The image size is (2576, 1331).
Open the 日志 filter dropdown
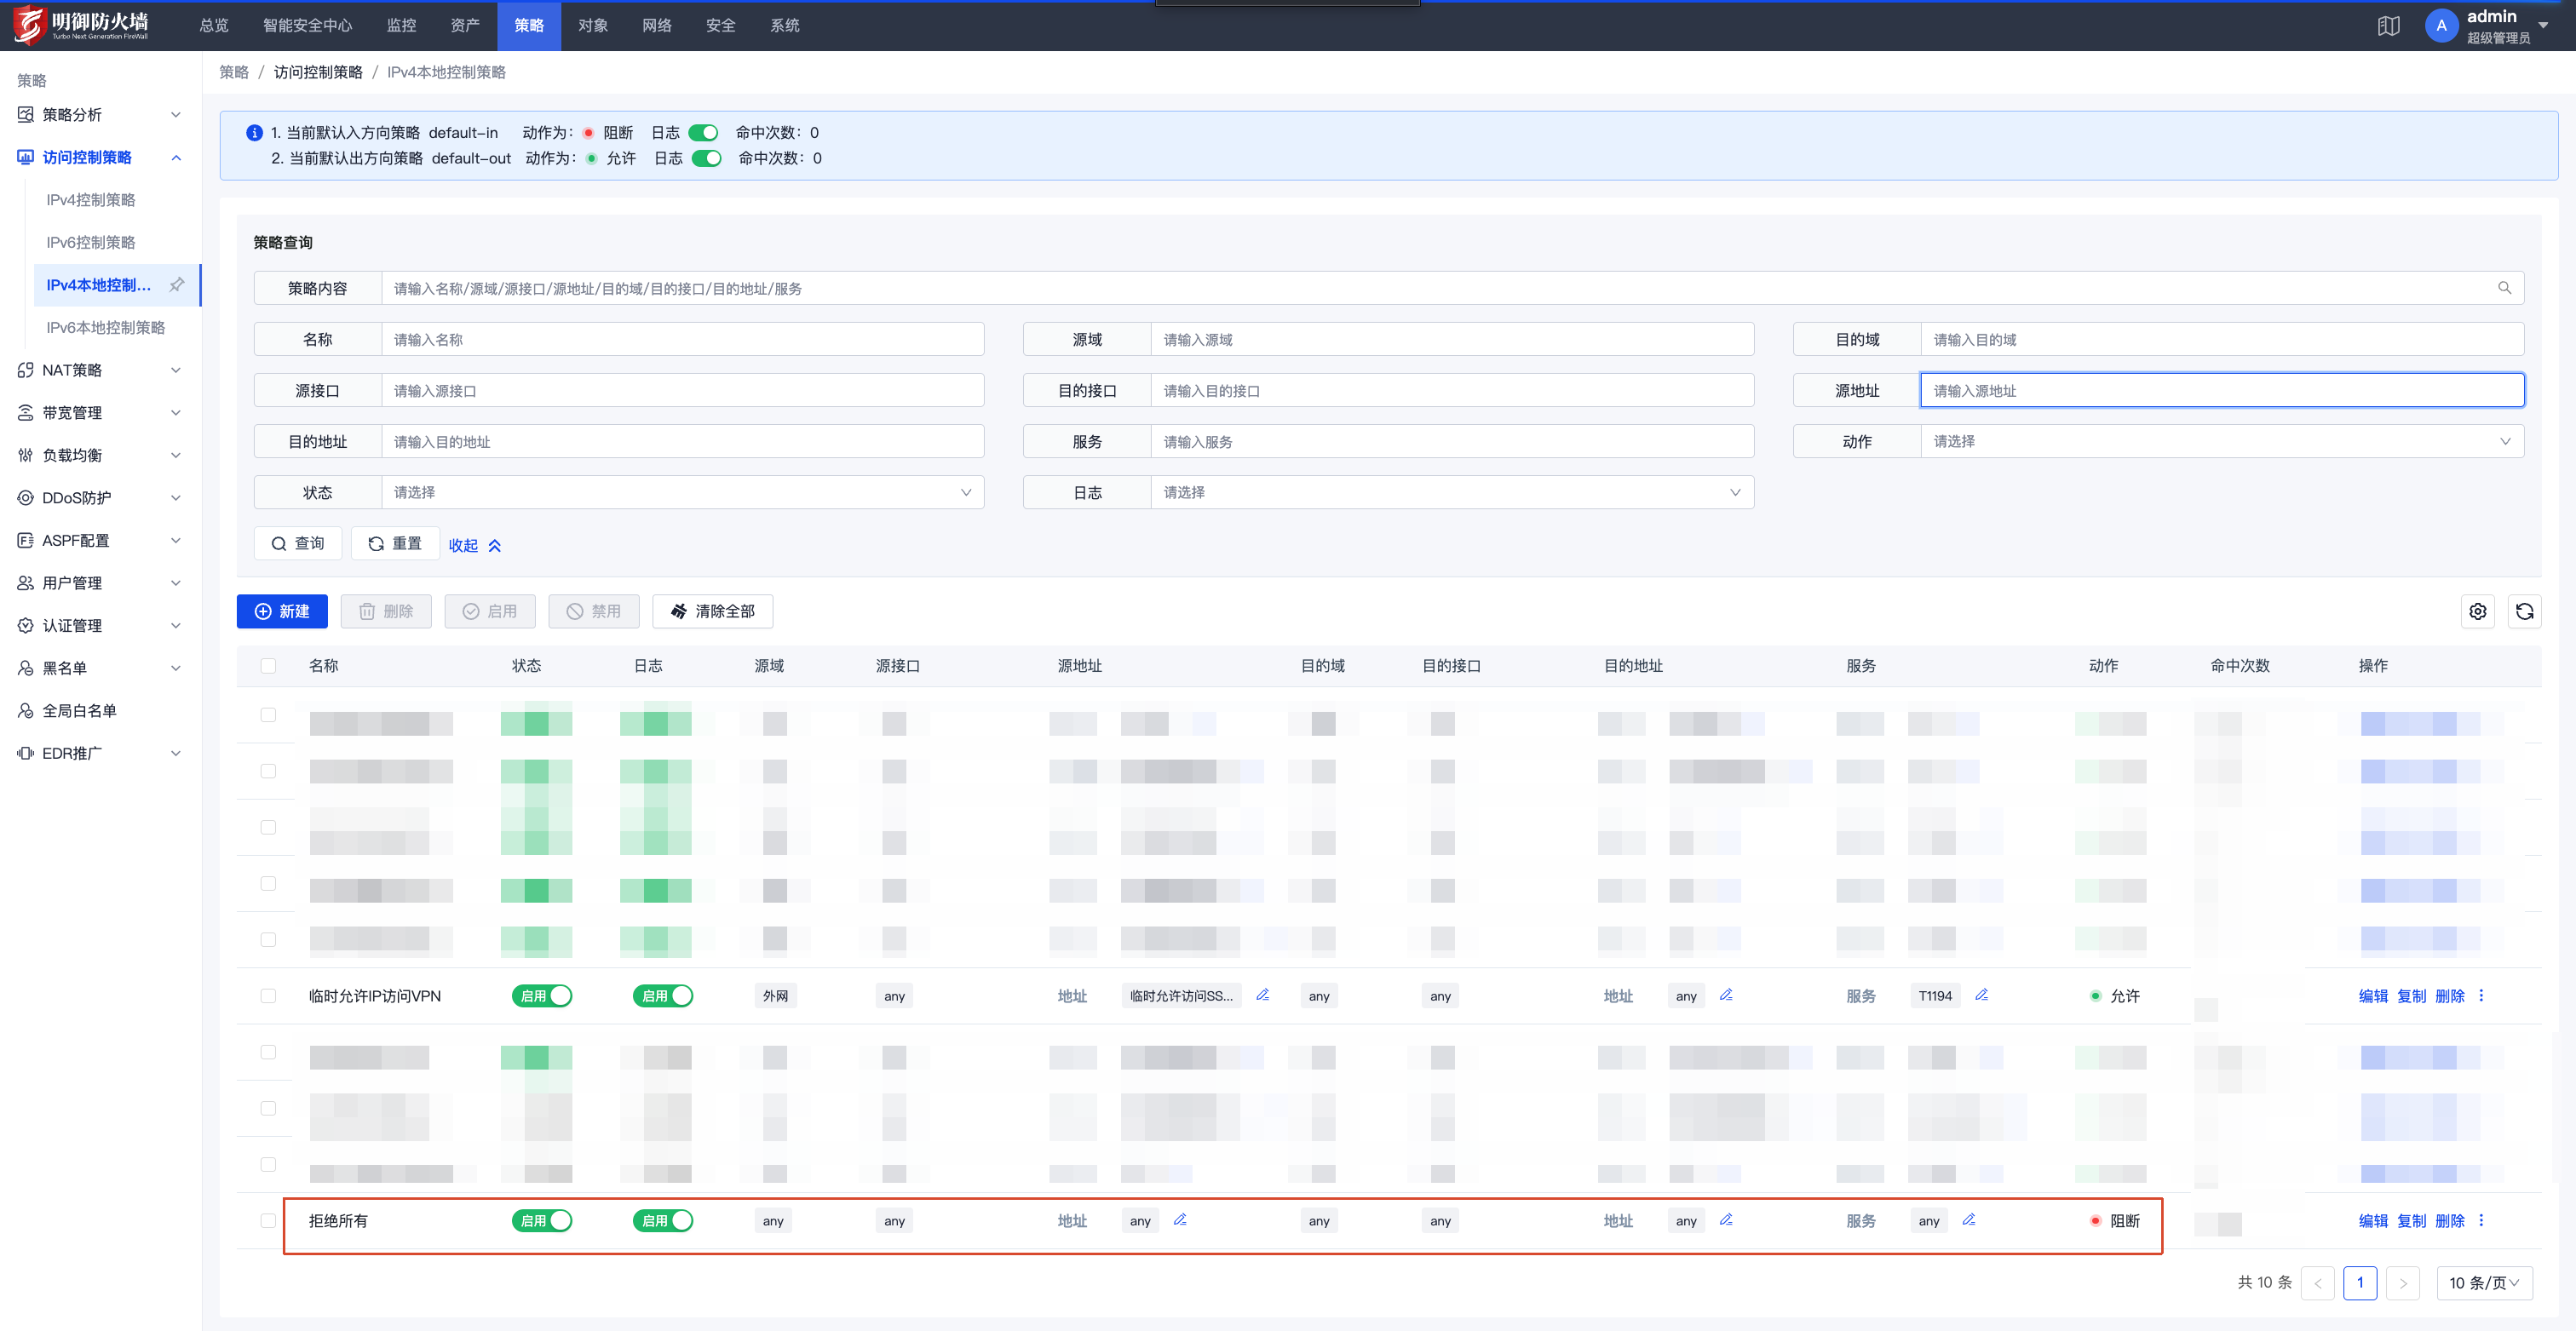pyautogui.click(x=1452, y=492)
